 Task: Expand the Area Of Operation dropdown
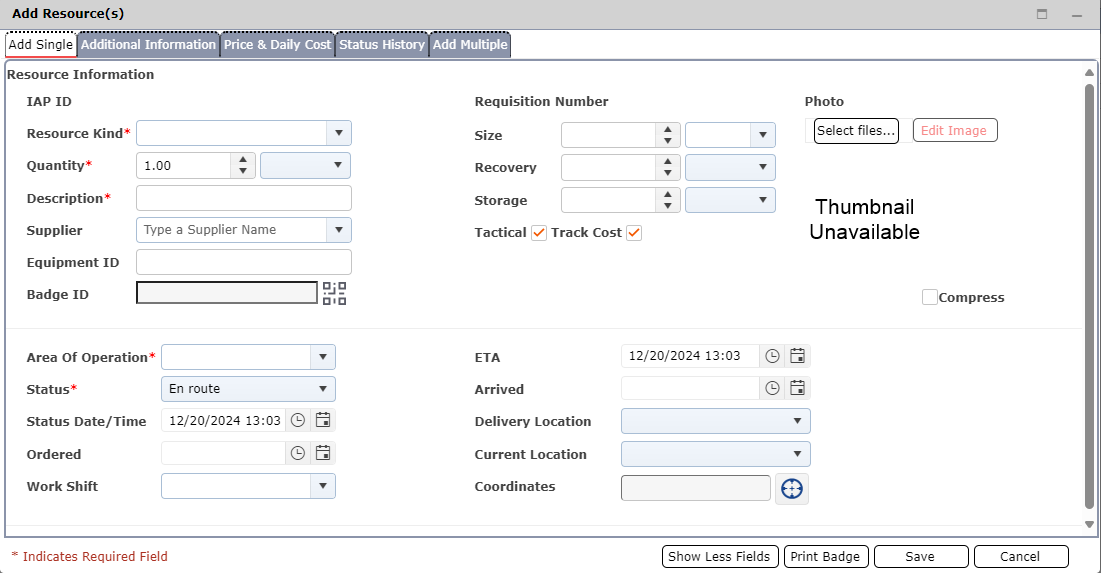coord(322,357)
